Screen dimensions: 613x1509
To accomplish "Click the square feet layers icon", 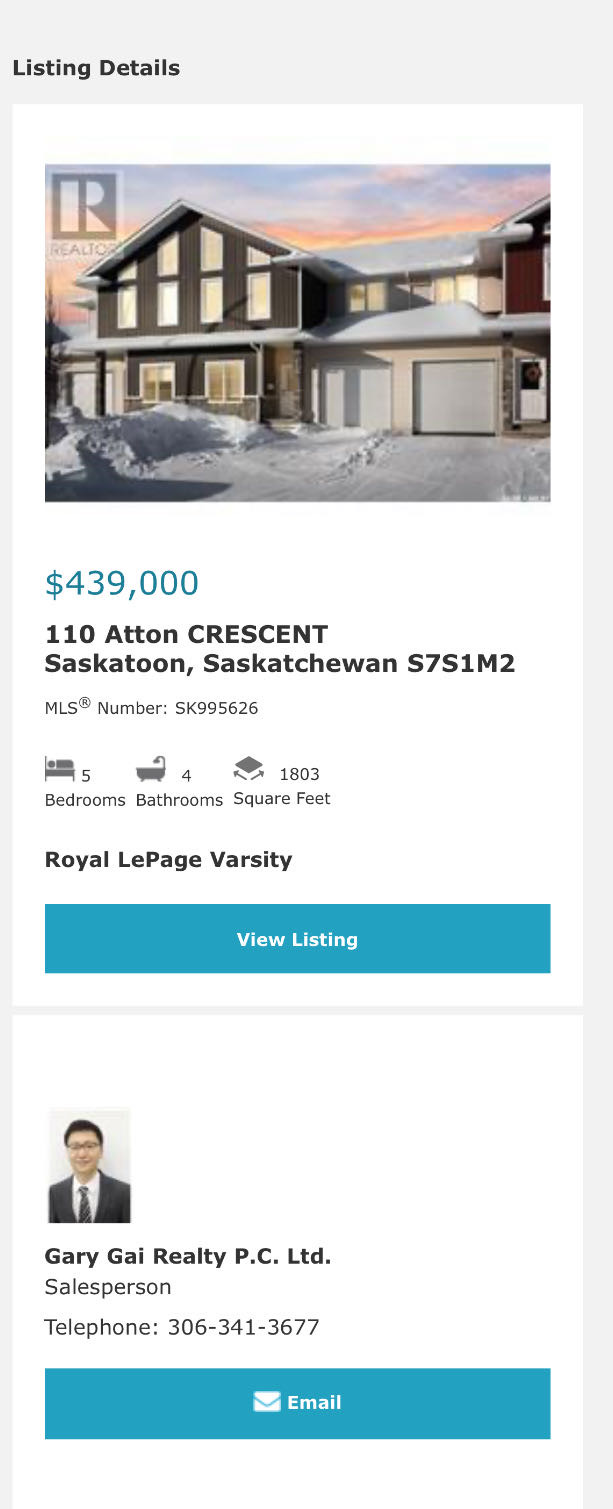I will (249, 768).
